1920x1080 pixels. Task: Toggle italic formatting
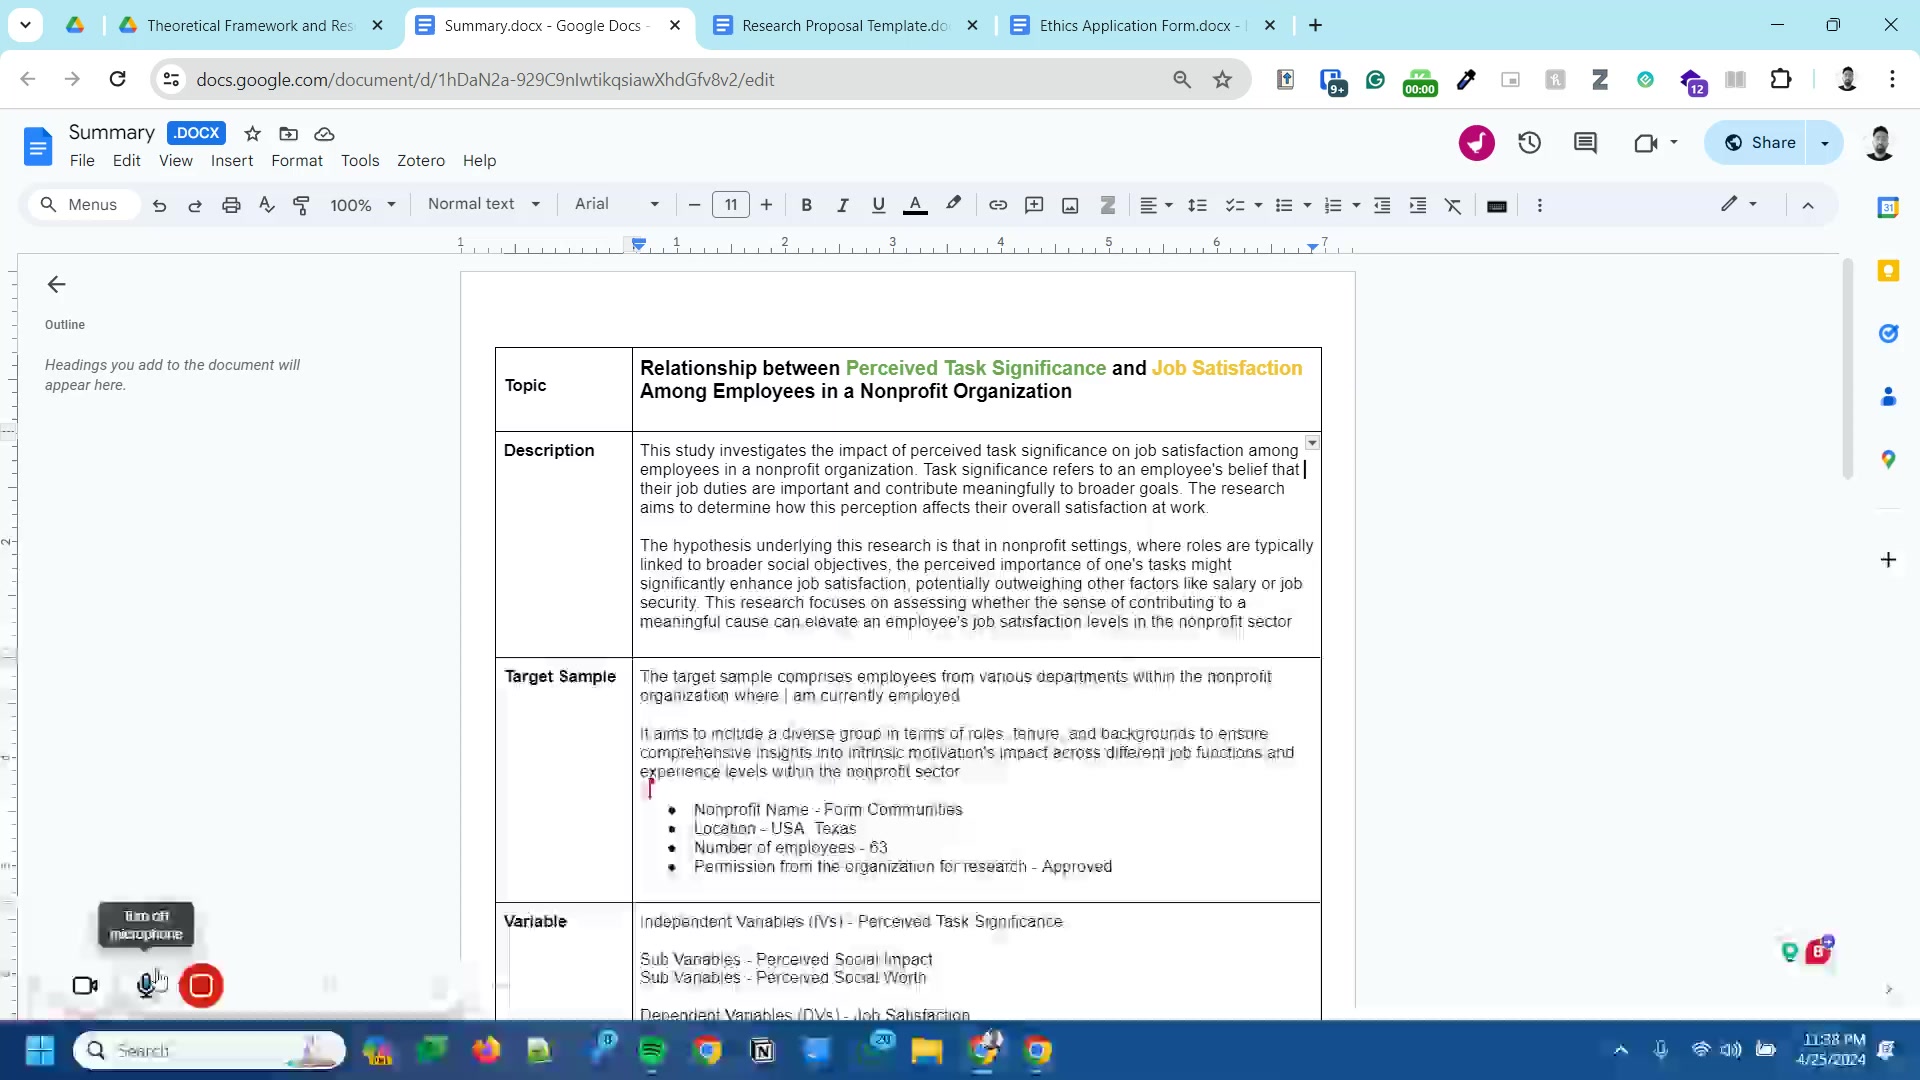842,205
